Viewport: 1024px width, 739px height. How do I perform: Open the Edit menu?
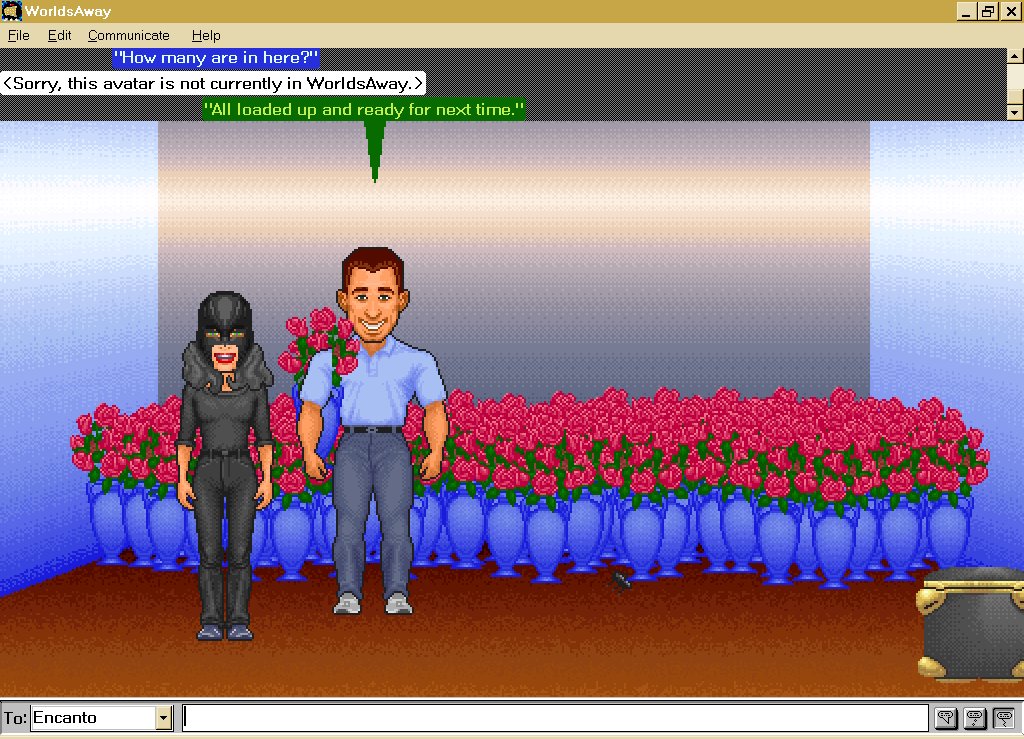point(59,35)
